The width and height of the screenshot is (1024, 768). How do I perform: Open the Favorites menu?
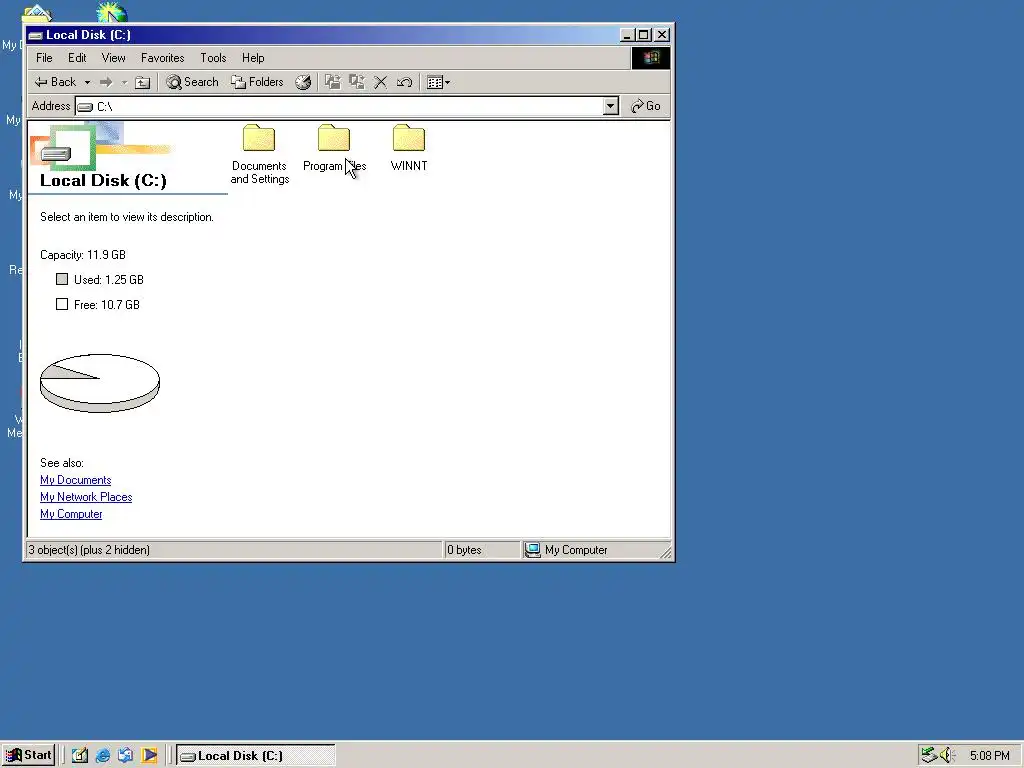point(163,58)
